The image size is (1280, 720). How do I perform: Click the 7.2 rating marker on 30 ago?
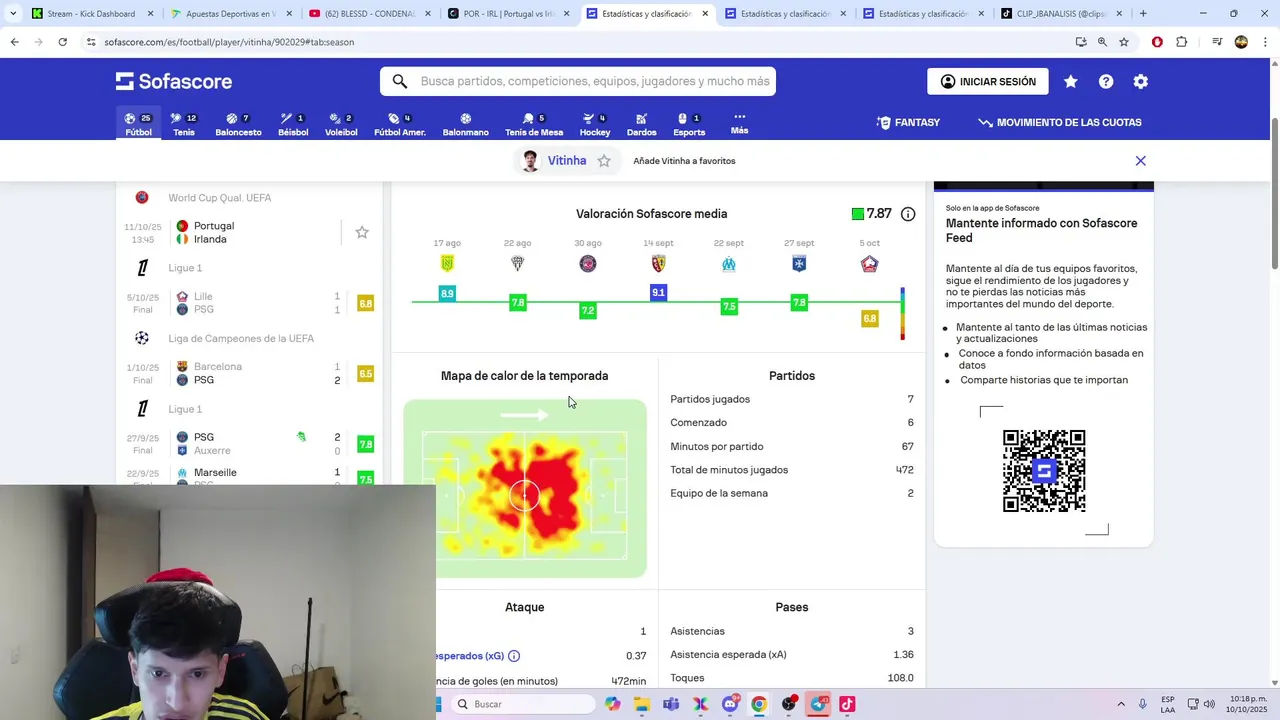coord(588,311)
